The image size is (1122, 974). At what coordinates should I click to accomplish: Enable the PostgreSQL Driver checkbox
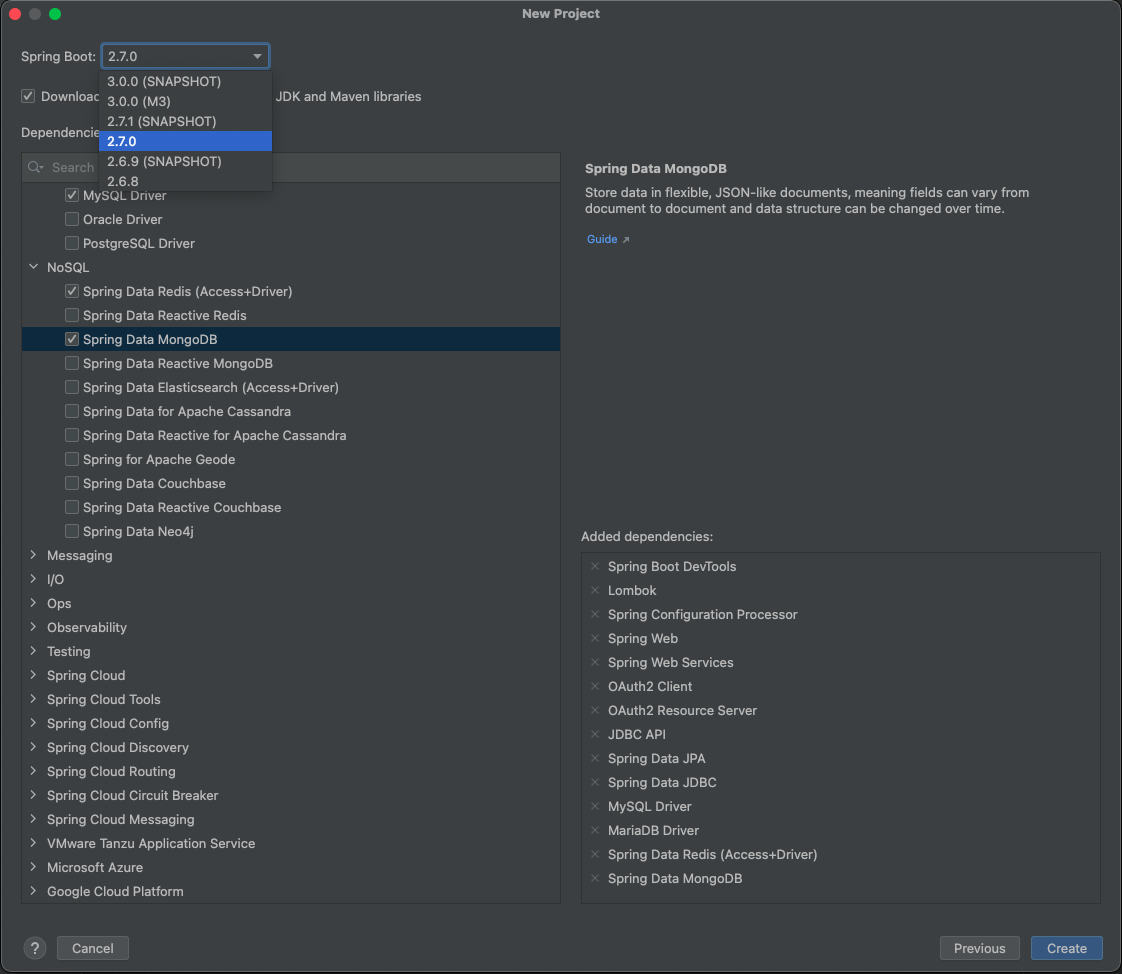tap(72, 243)
